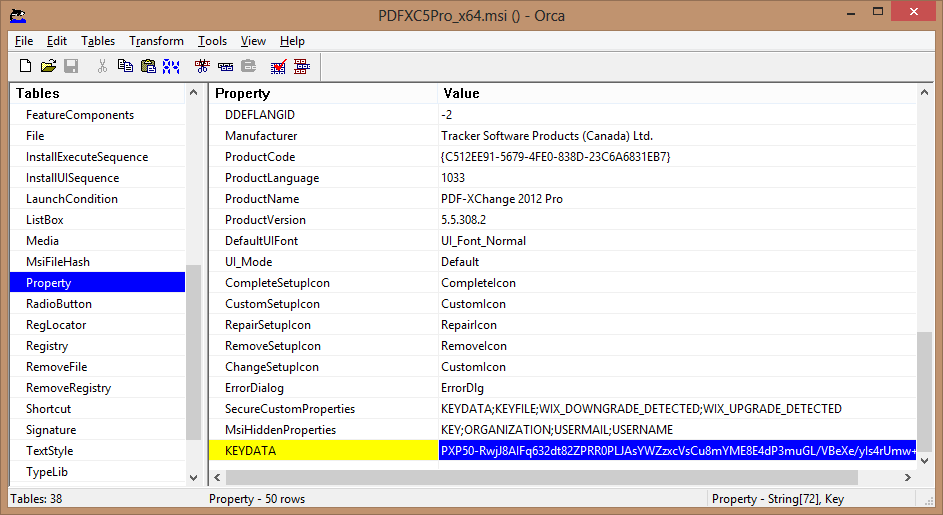Click the Find binoculars toolbar icon
Viewport: 943px width, 515px height.
click(171, 66)
